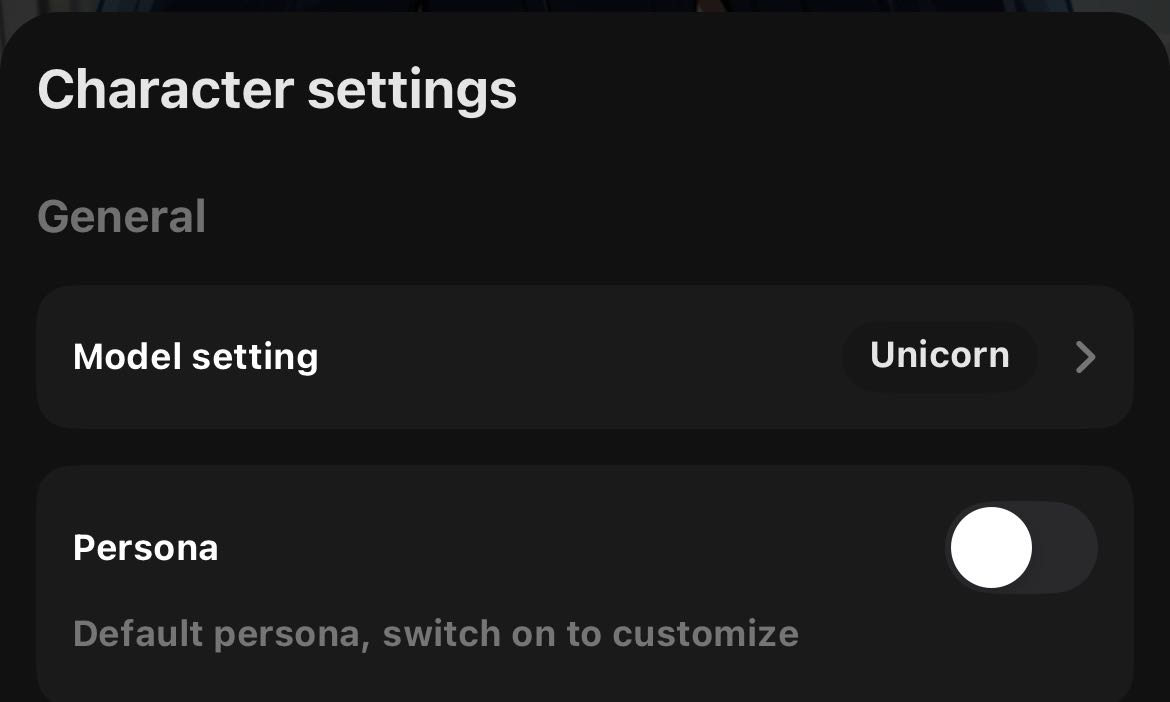Open the chevron arrow beside Unicorn
The image size is (1170, 702).
1086,357
